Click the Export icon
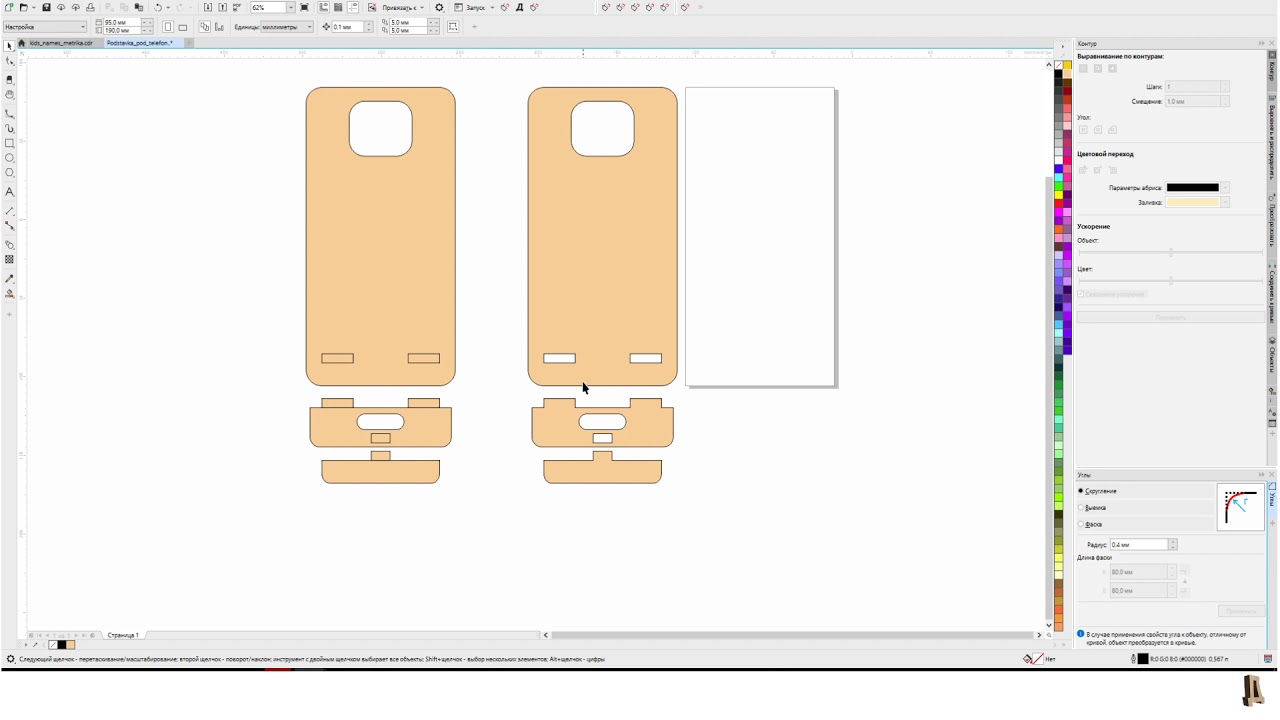The height and width of the screenshot is (720, 1280). (222, 7)
